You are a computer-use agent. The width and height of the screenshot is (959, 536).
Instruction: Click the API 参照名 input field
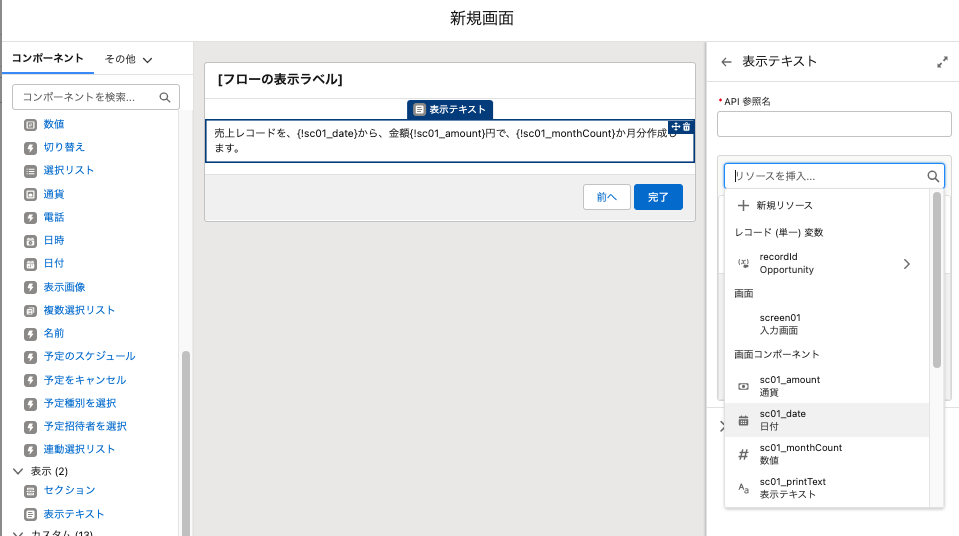[x=834, y=124]
